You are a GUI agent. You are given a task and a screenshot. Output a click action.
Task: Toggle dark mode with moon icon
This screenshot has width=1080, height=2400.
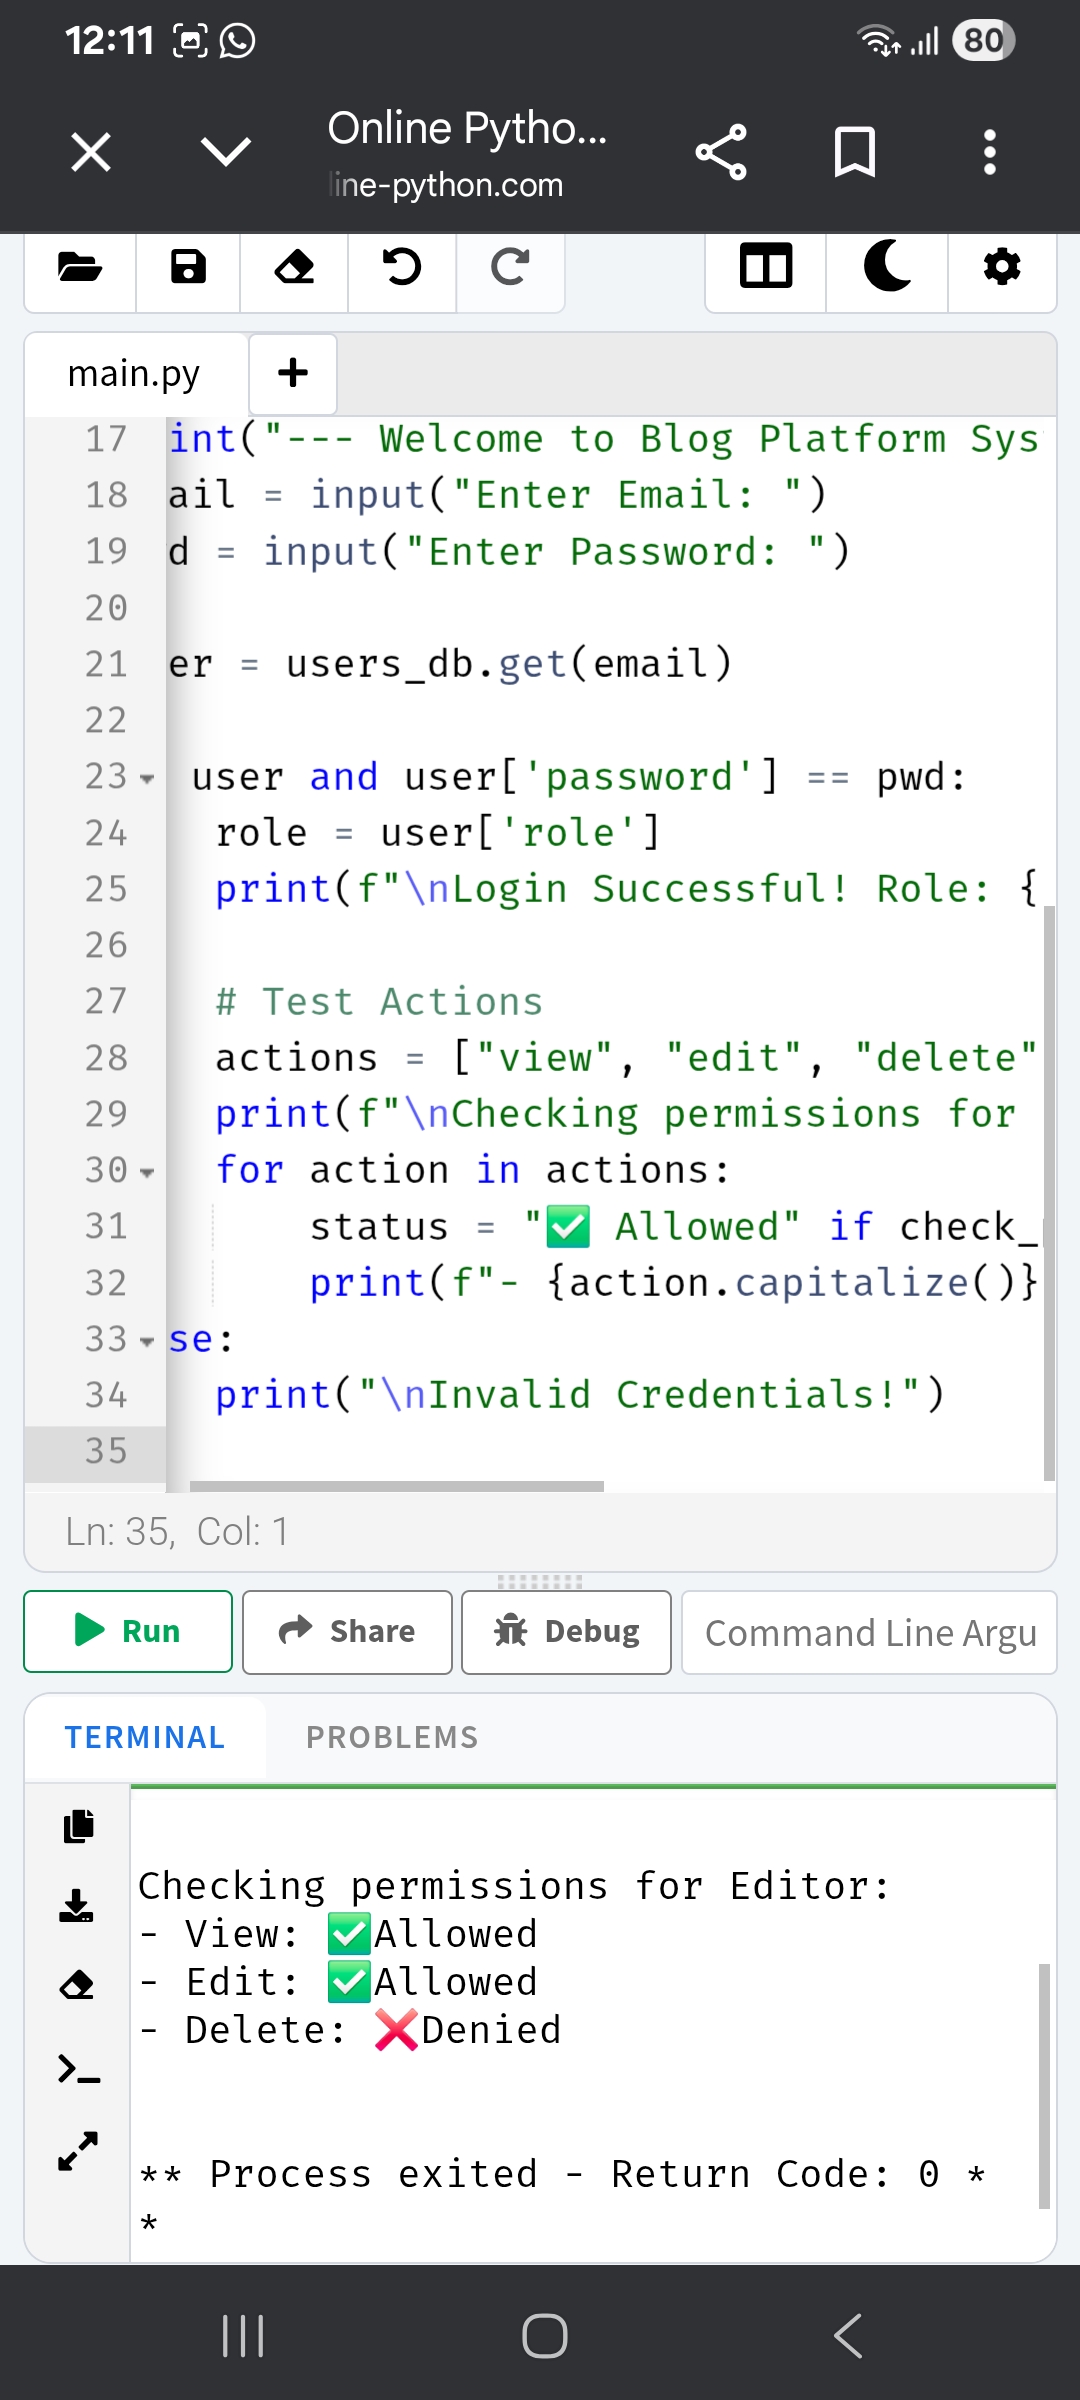(x=887, y=268)
